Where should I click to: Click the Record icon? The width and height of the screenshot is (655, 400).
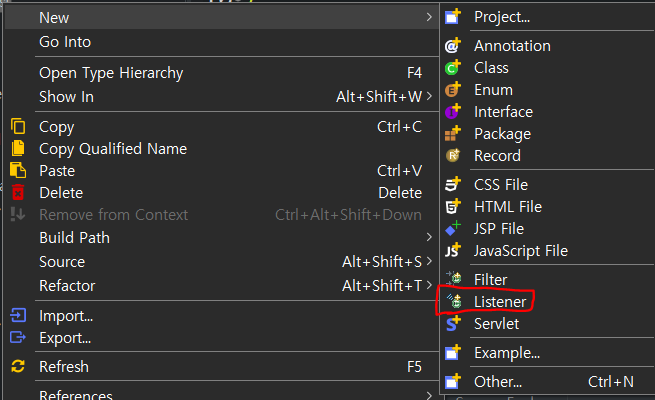[x=453, y=156]
